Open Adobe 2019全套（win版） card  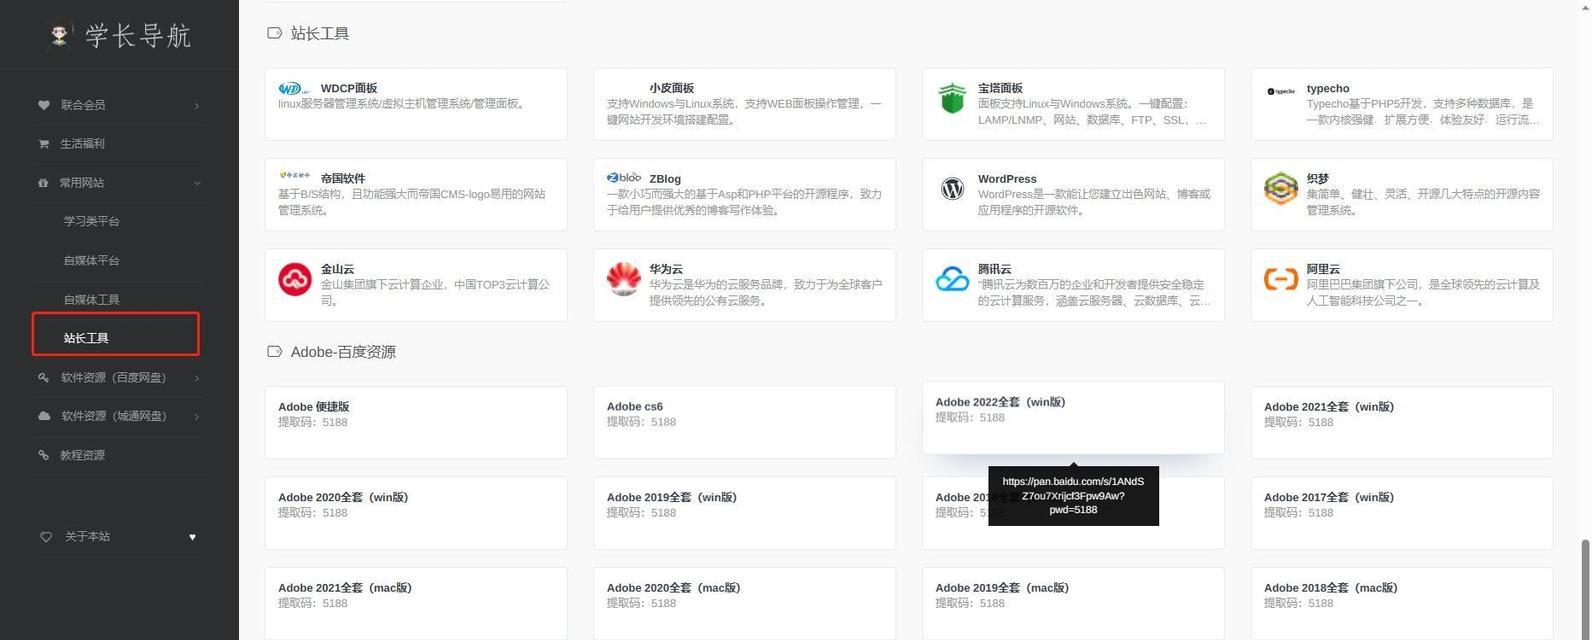point(744,513)
